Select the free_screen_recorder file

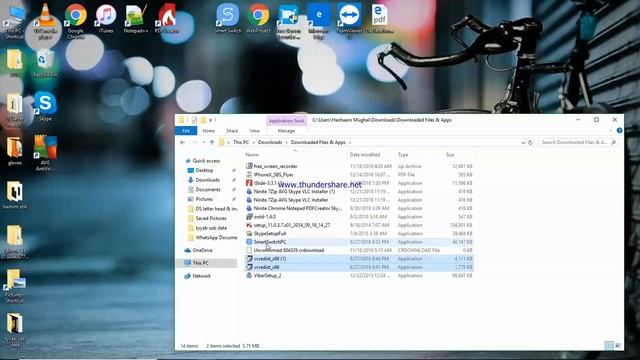point(359,166)
